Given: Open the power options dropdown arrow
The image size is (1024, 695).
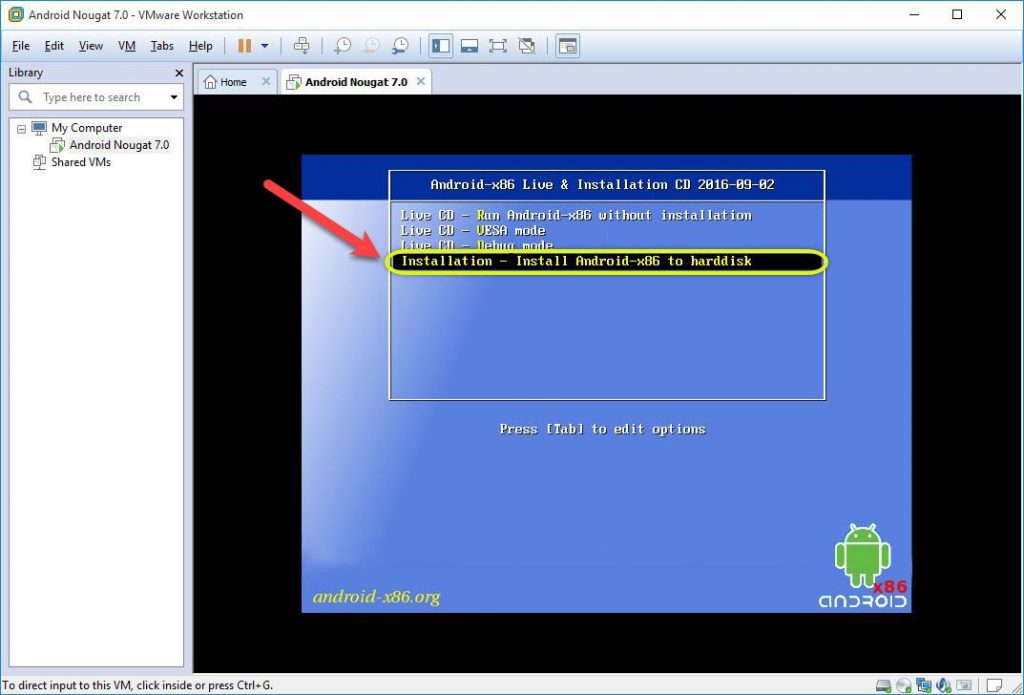Looking at the screenshot, I should [x=263, y=45].
